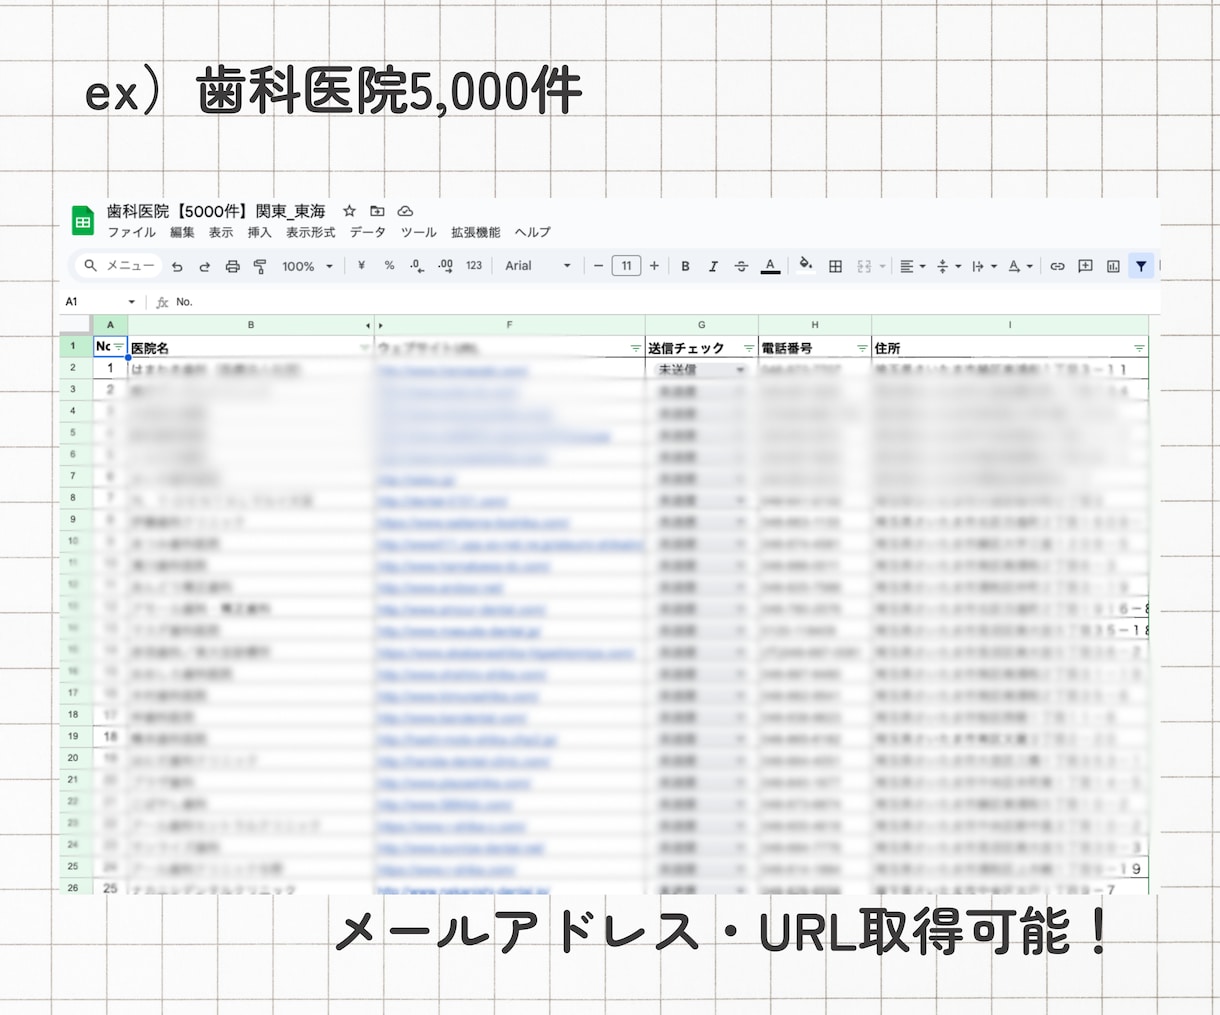Viewport: 1220px width, 1015px height.
Task: Click the merge cells icon
Action: coord(864,266)
